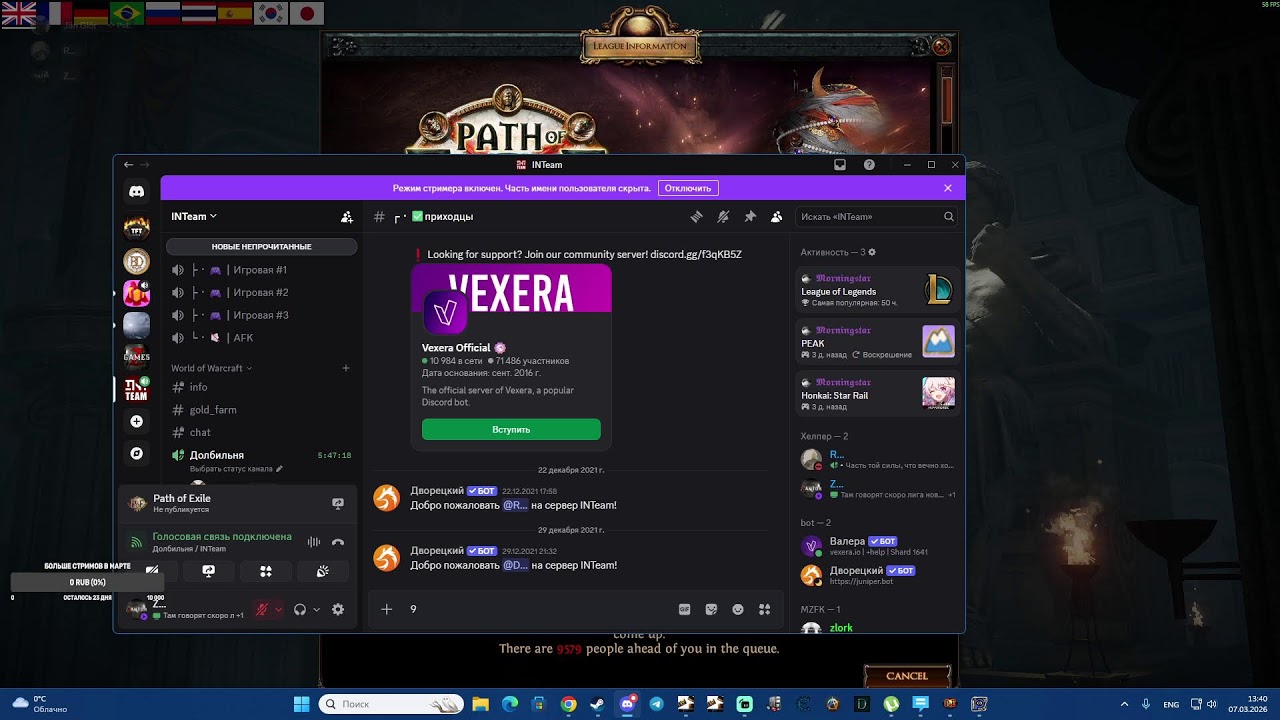This screenshot has height=720, width=1280.
Task: Click the zlork member entry
Action: click(878, 628)
